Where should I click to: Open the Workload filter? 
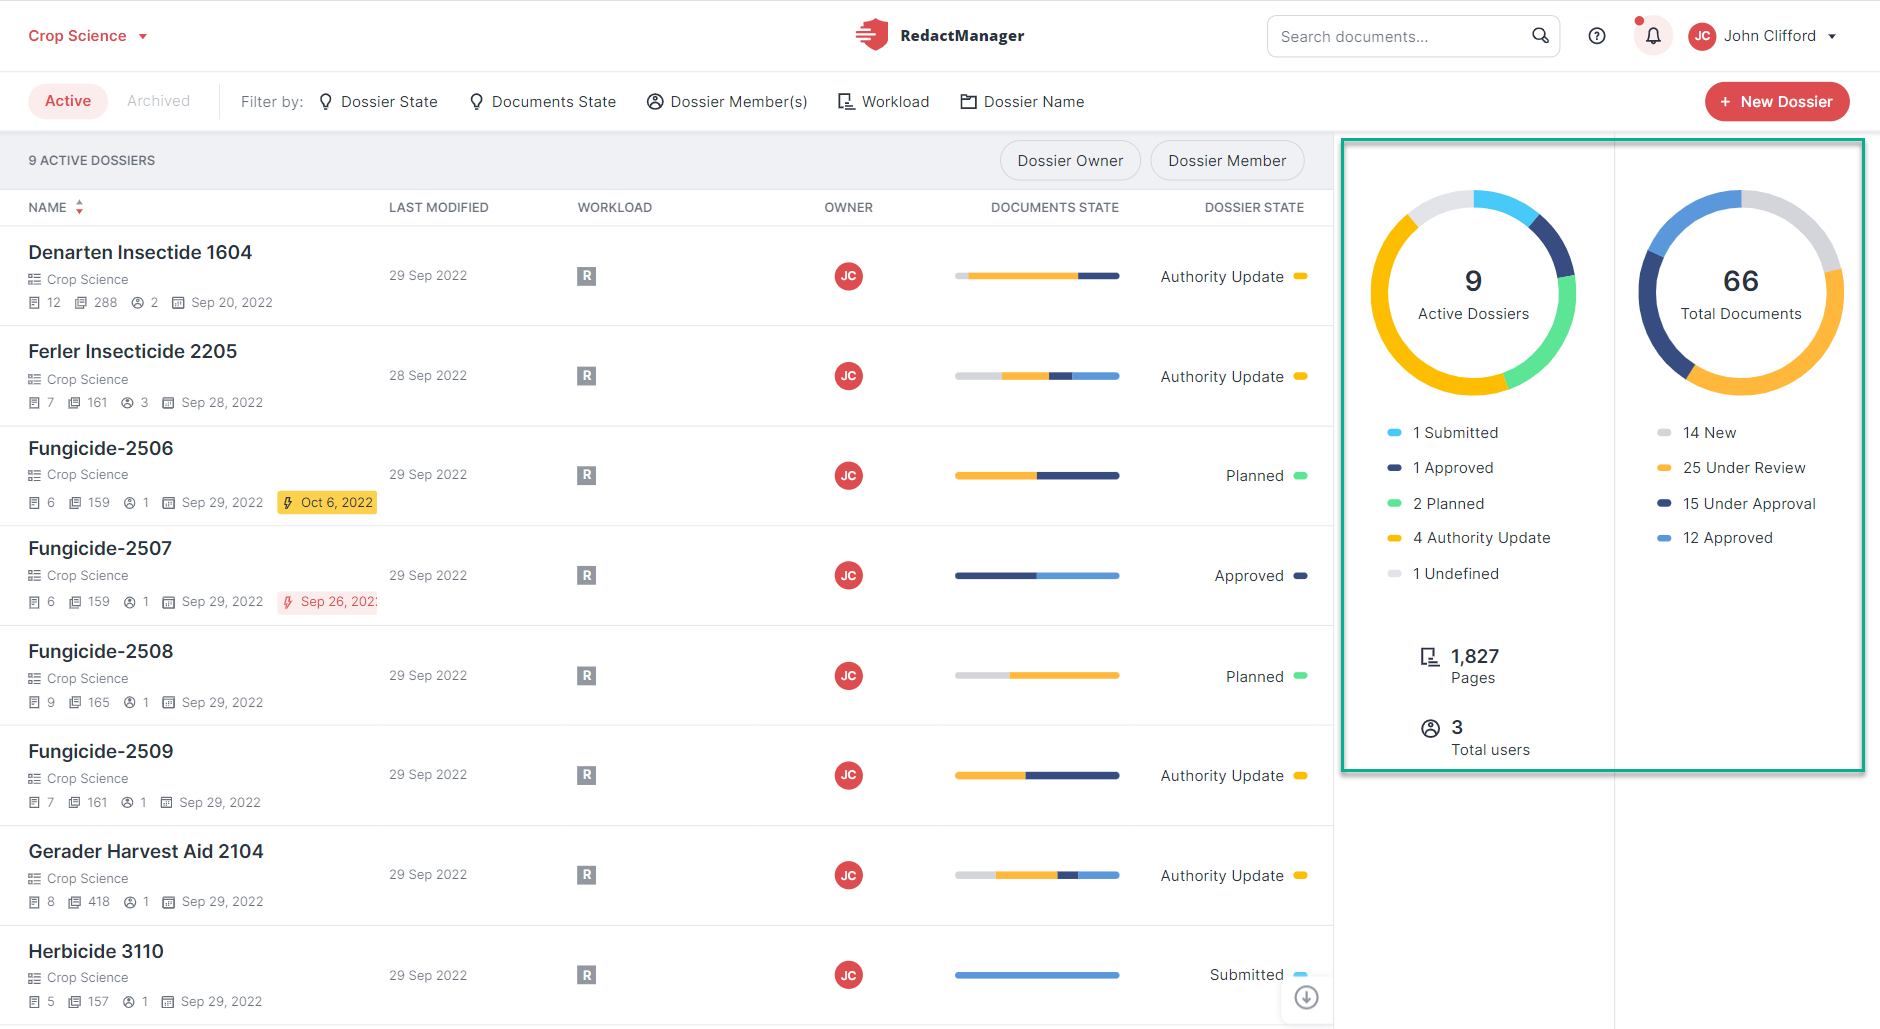(x=883, y=102)
